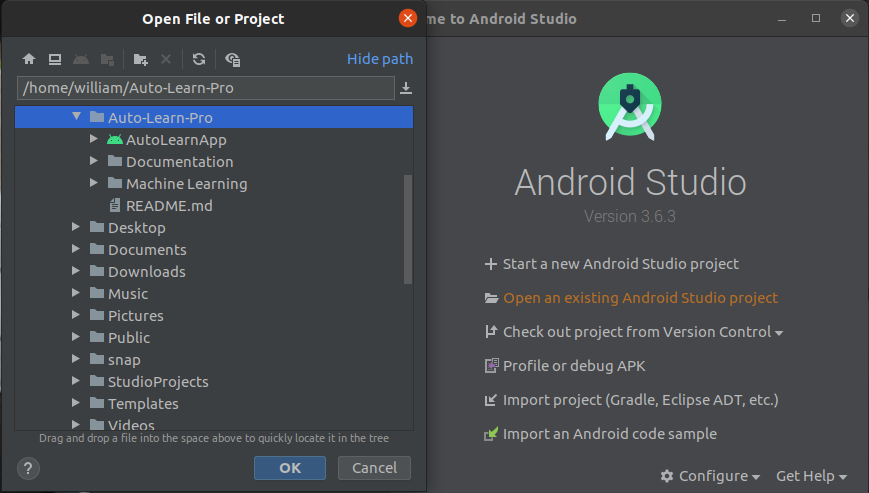869x493 pixels.
Task: Minimize the Android Studio welcome window
Action: pos(782,19)
